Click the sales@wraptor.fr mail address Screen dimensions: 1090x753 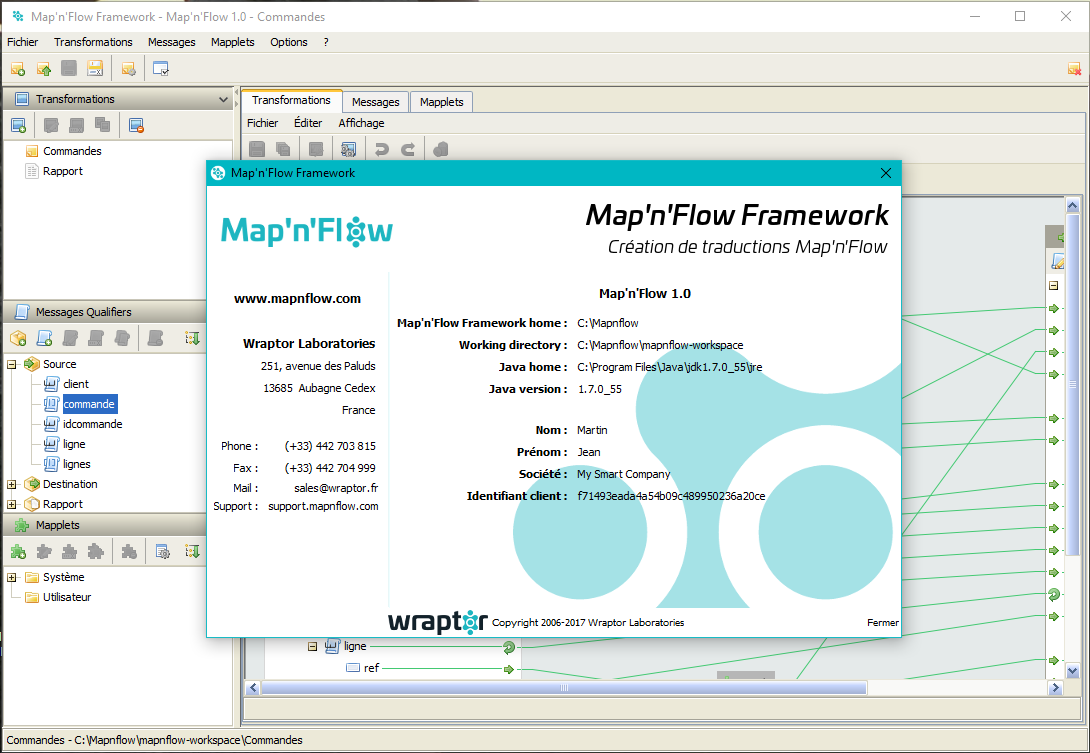[x=336, y=488]
